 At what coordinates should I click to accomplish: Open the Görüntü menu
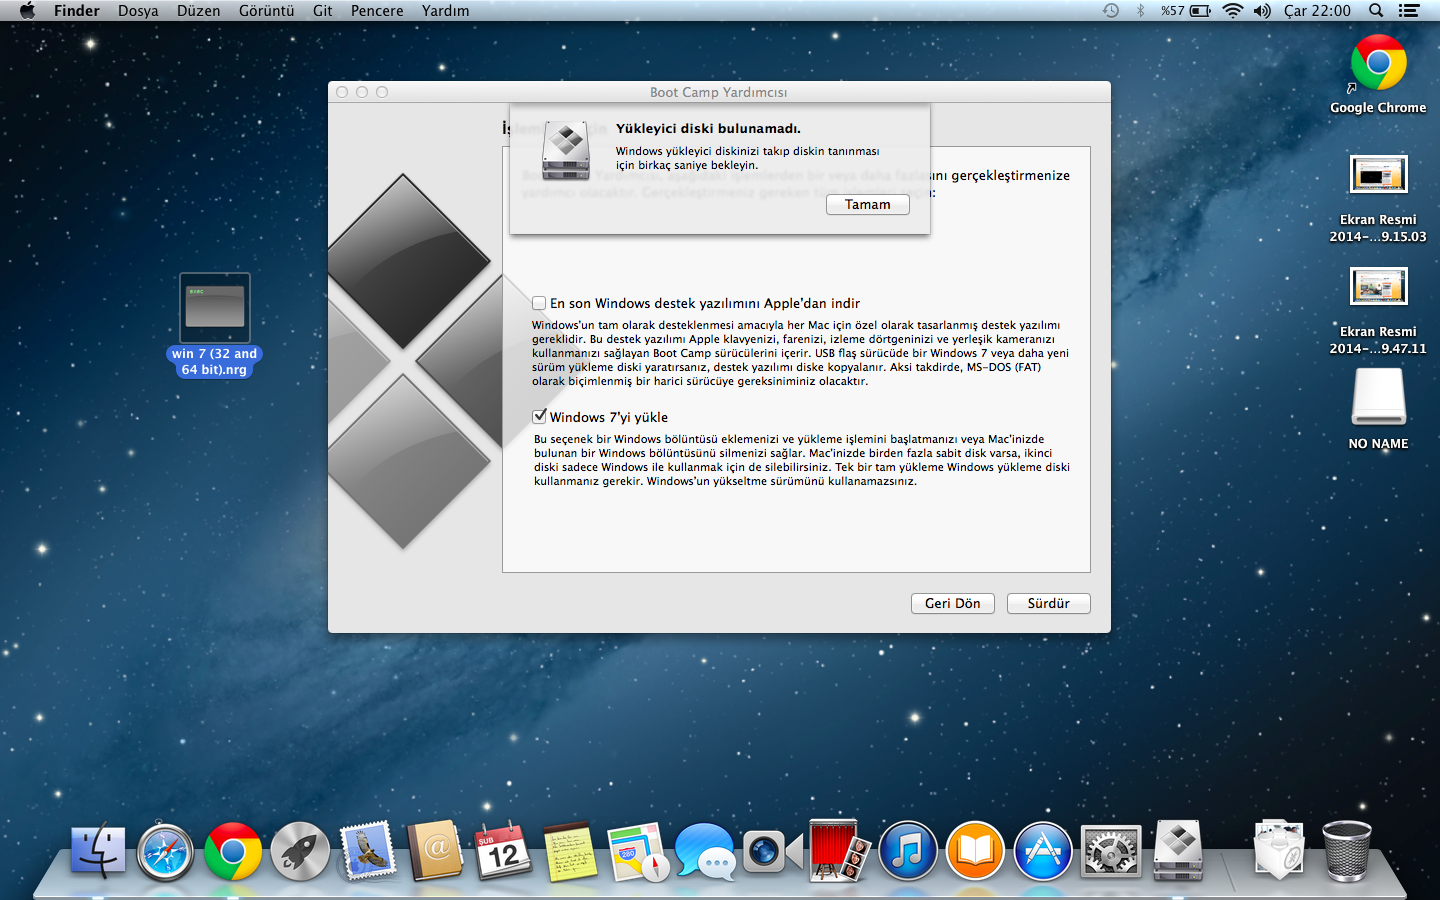[266, 11]
